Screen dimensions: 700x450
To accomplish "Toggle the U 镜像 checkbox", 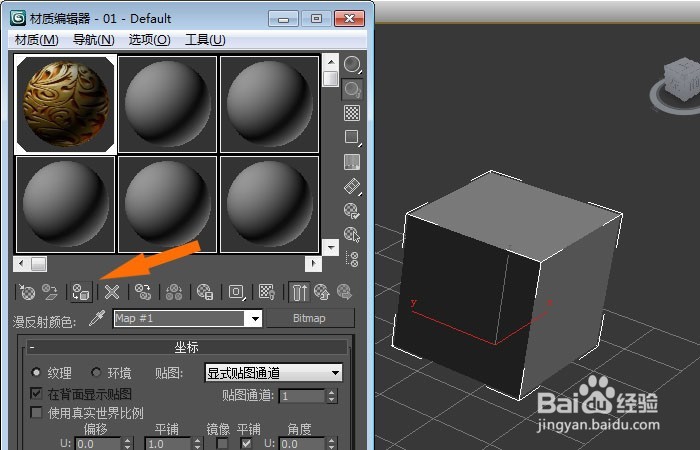I will [222, 443].
